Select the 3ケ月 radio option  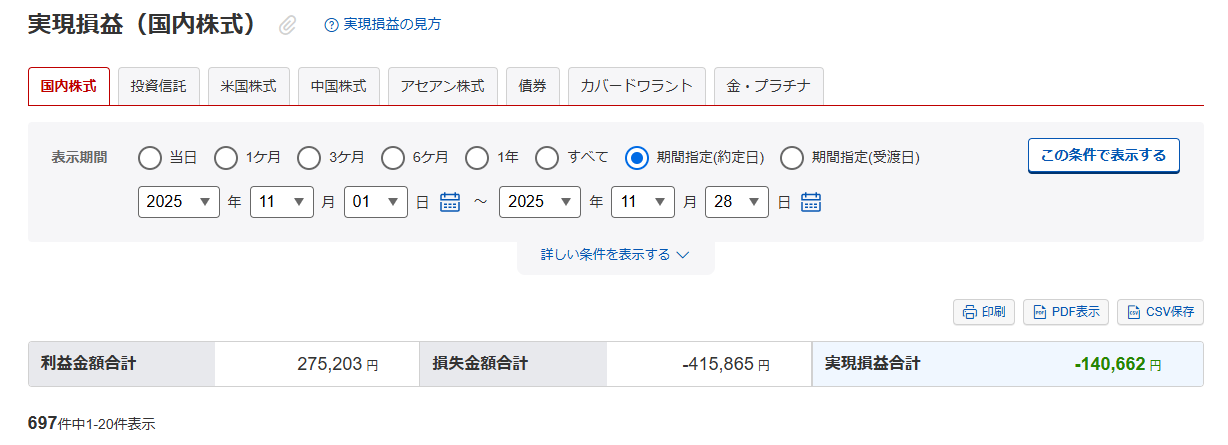[309, 157]
